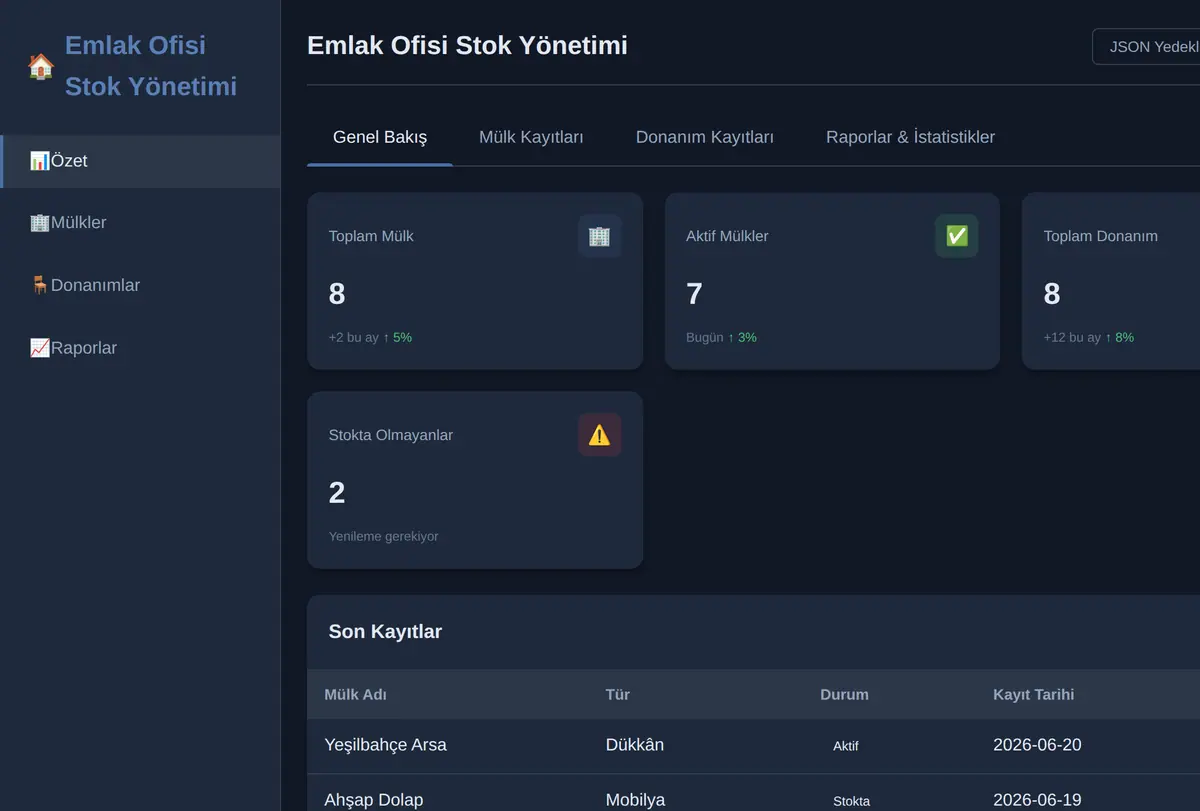Click the Mülk Adı column header
This screenshot has width=1200, height=811.
pyautogui.click(x=355, y=695)
